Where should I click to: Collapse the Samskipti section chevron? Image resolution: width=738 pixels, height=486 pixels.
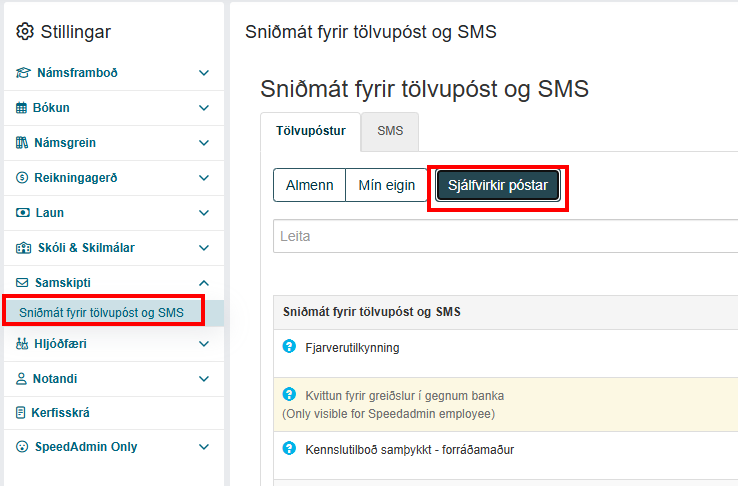point(204,283)
